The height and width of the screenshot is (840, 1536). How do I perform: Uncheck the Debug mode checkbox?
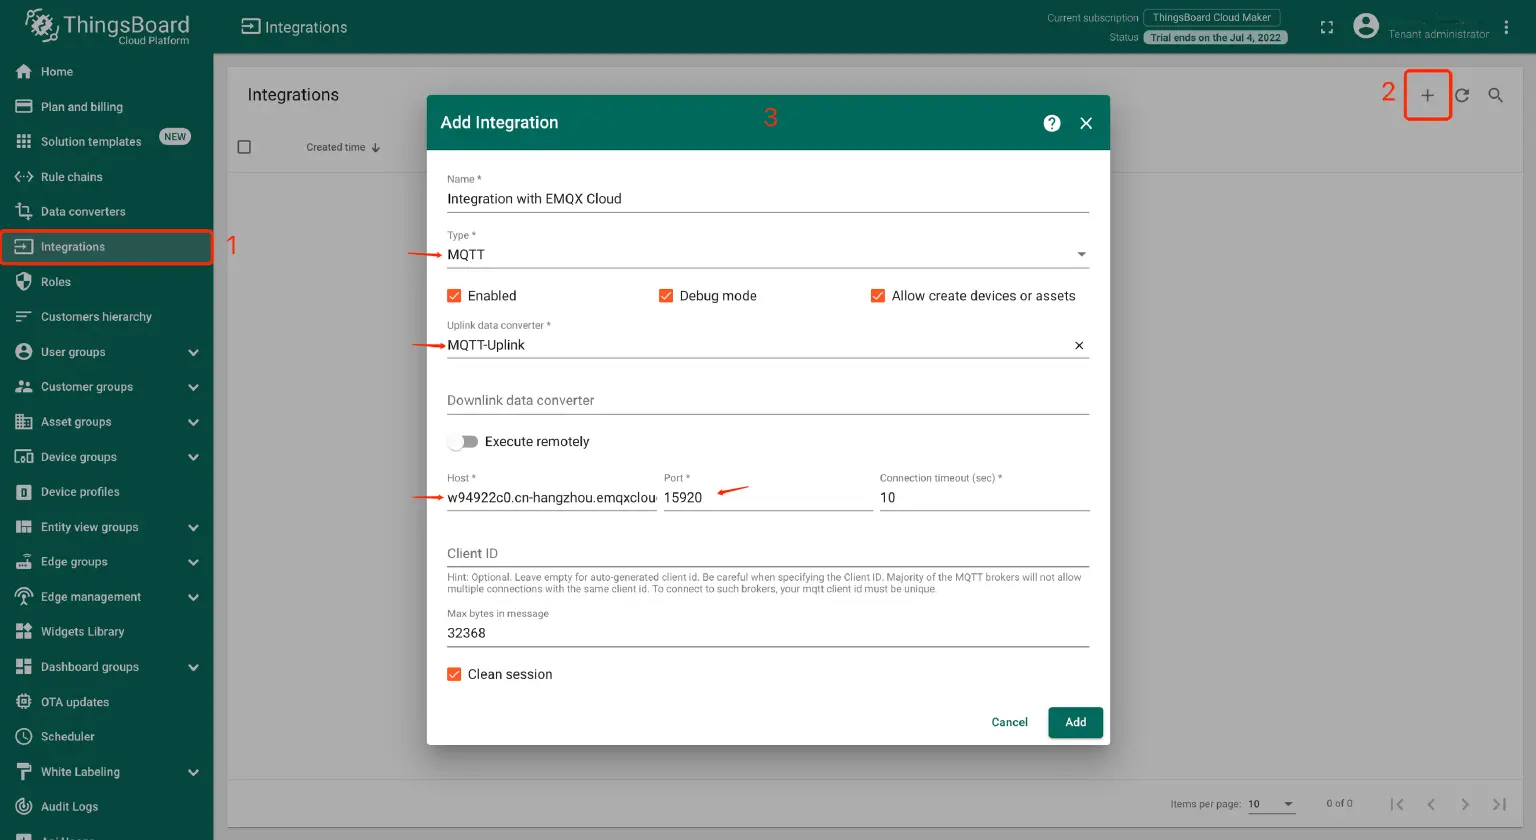tap(666, 295)
